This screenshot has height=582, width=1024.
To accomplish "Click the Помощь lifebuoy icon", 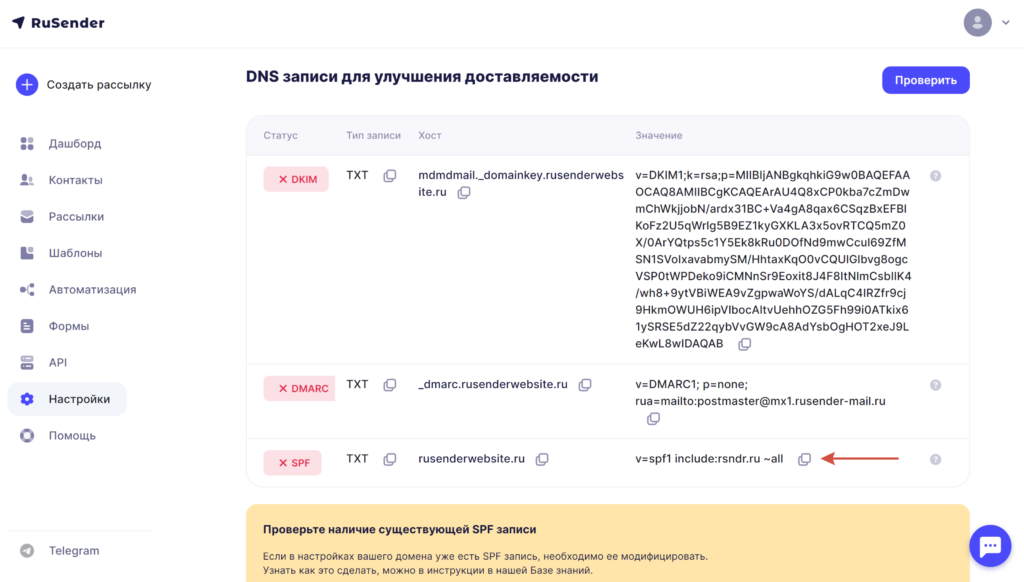I will pyautogui.click(x=27, y=436).
